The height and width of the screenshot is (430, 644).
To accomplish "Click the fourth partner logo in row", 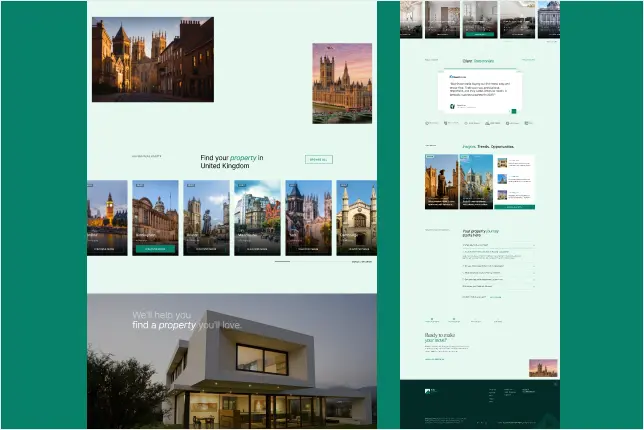I will click(x=493, y=124).
